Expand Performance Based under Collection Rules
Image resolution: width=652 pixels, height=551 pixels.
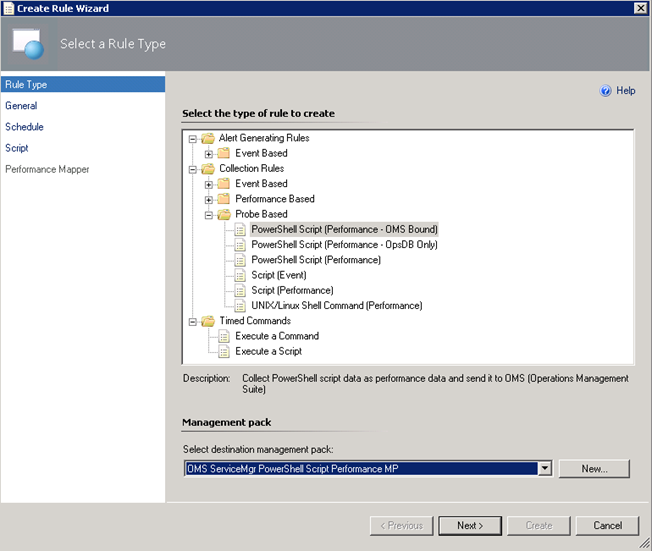pyautogui.click(x=208, y=199)
